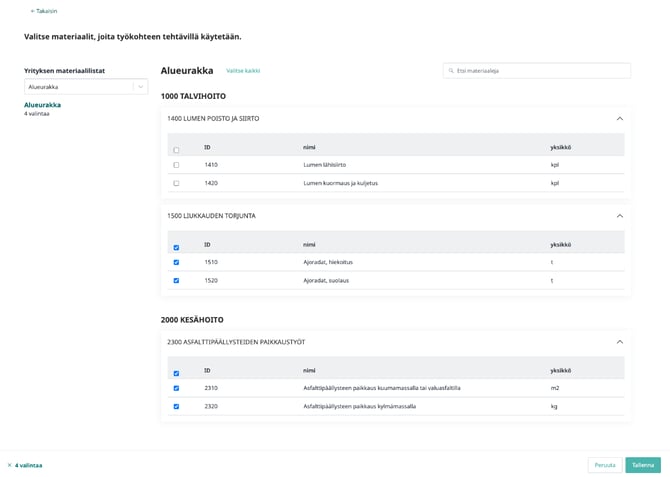Open the Alueurakka material list dropdown
This screenshot has width=670, height=477.
(x=140, y=87)
